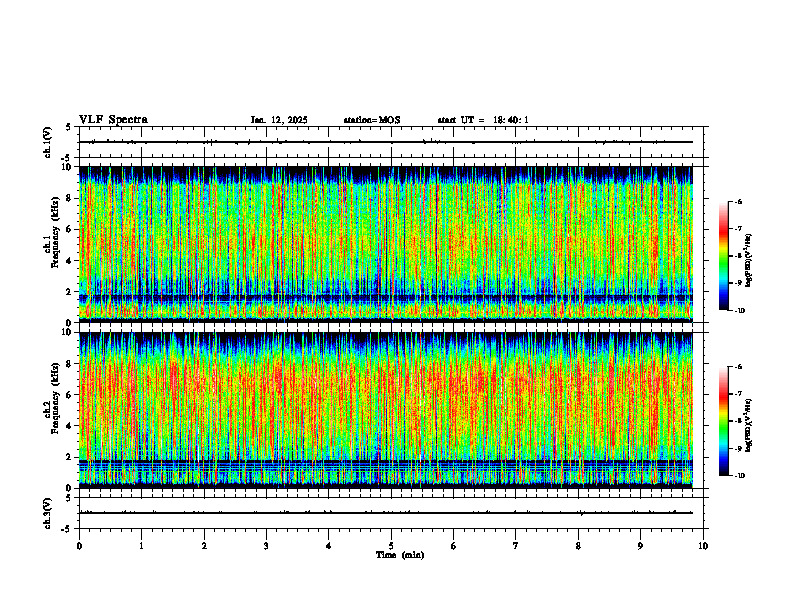792x612 pixels.
Task: Click time axis tick label "9"
Action: point(640,546)
